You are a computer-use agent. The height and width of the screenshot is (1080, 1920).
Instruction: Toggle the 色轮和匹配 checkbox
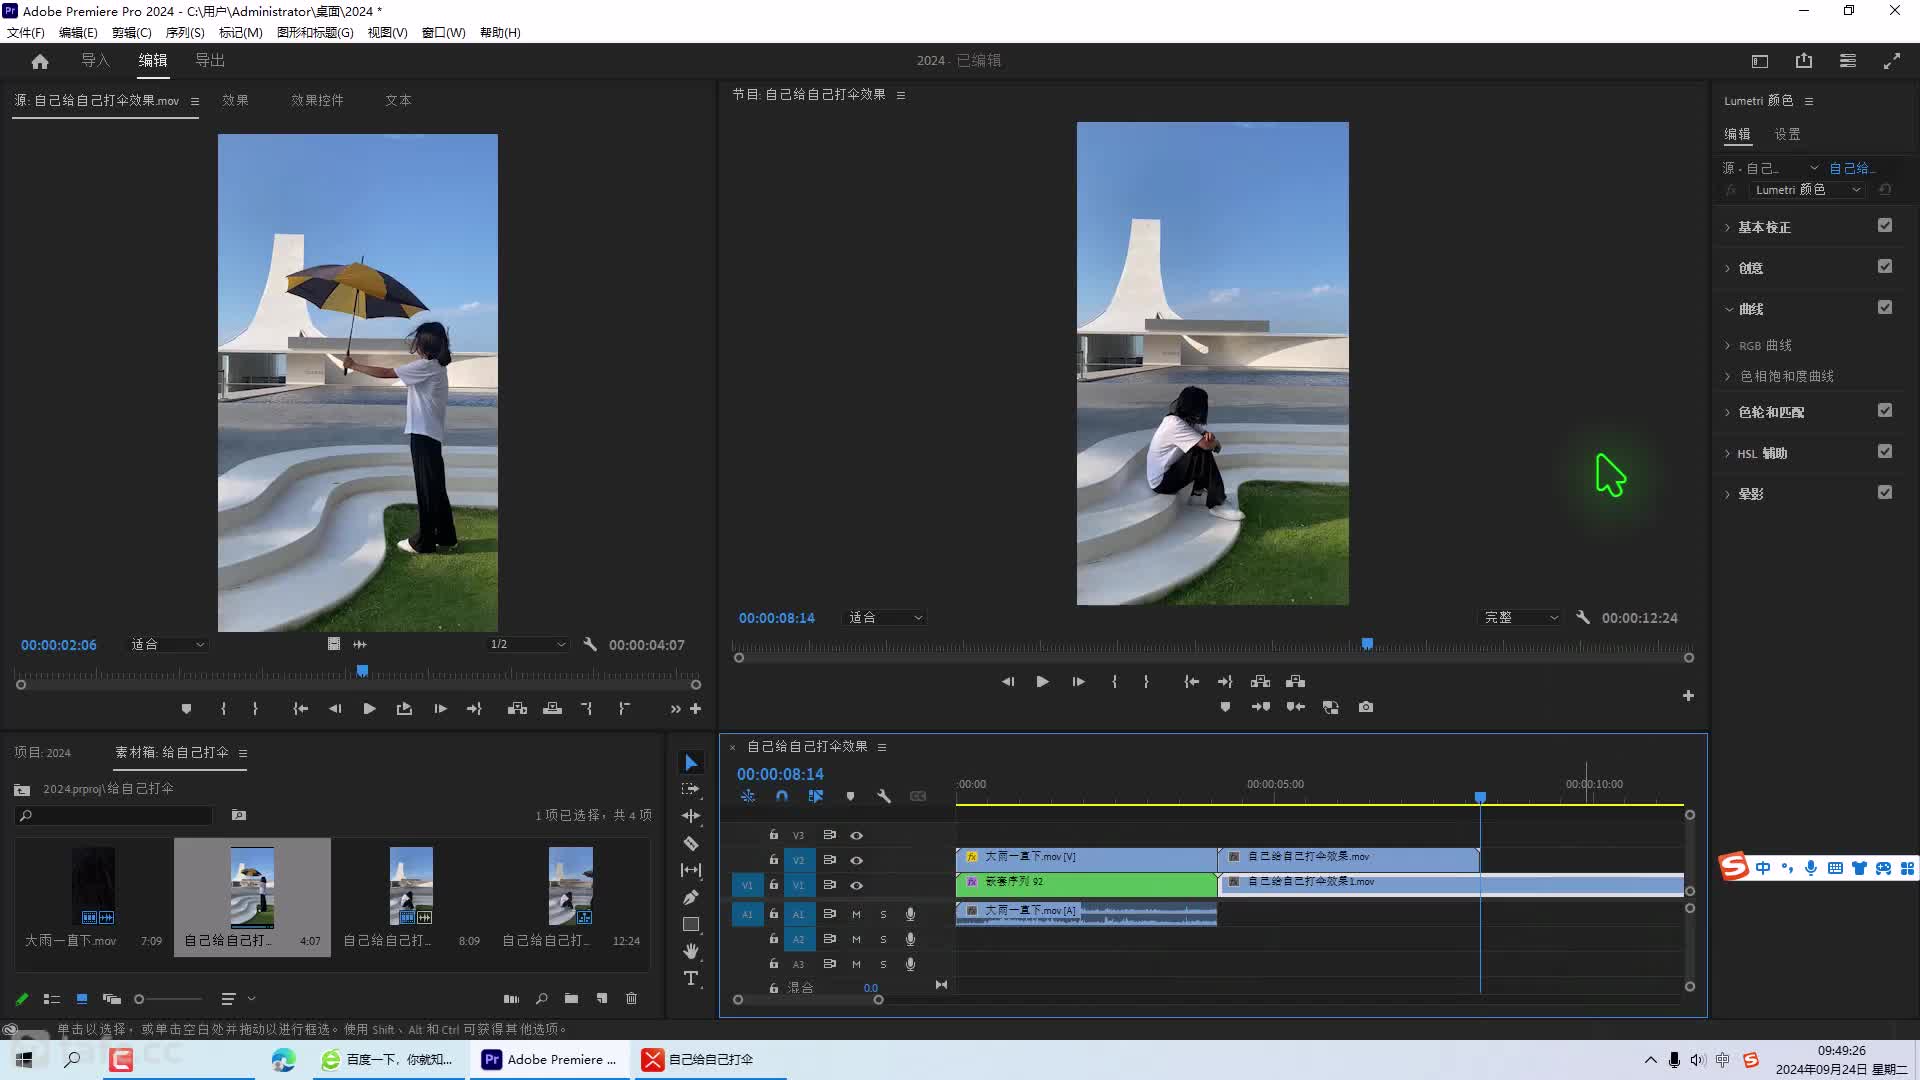coord(1885,411)
